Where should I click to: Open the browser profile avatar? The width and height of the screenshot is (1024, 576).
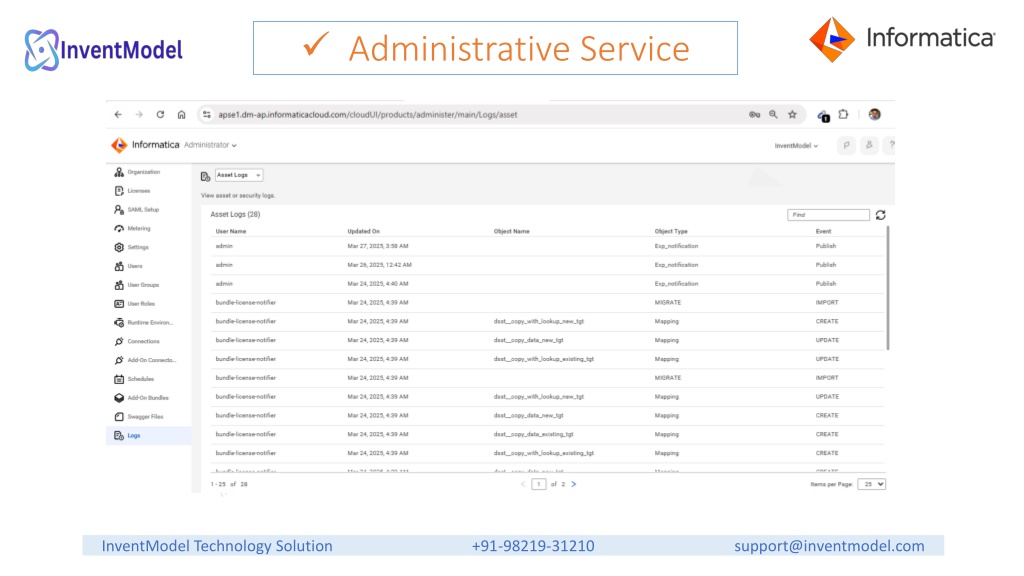[x=874, y=114]
